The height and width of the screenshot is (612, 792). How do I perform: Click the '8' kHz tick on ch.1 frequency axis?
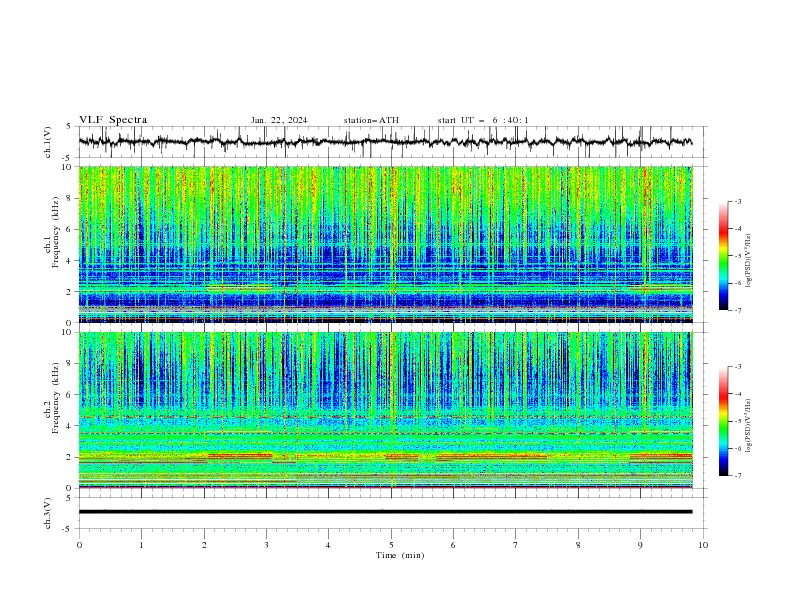point(70,198)
